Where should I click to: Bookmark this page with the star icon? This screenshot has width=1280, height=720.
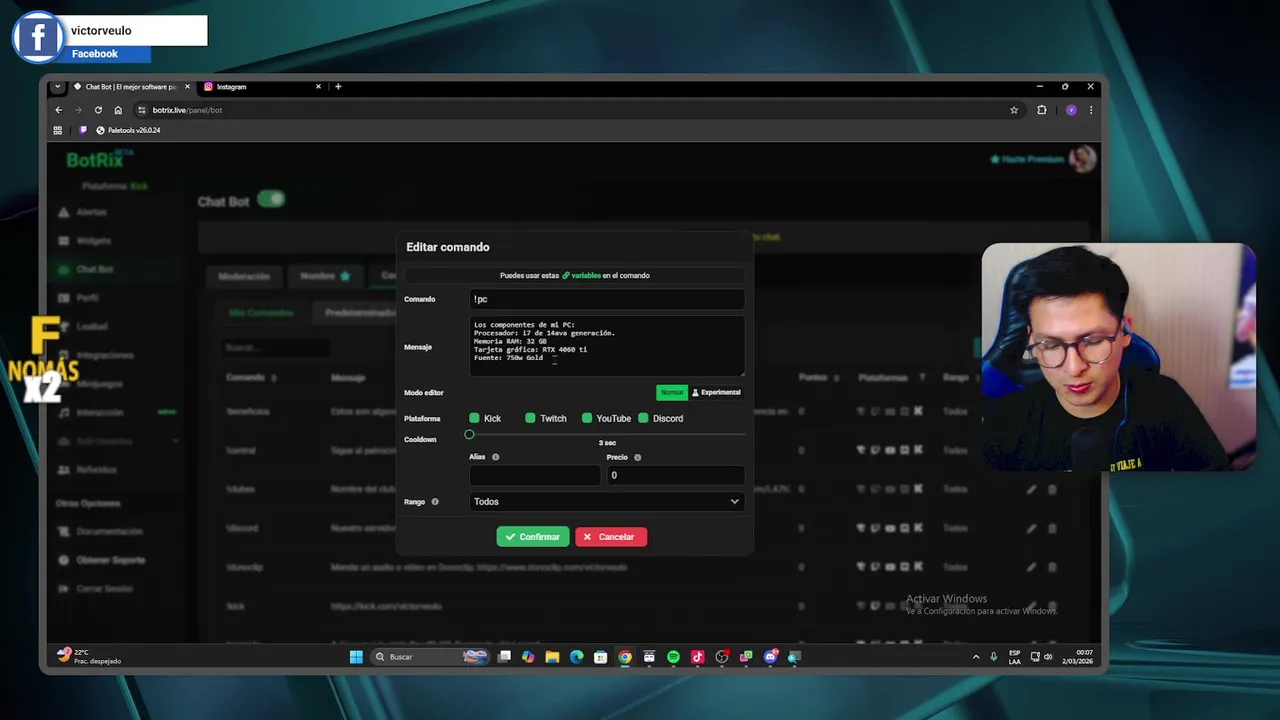1014,110
